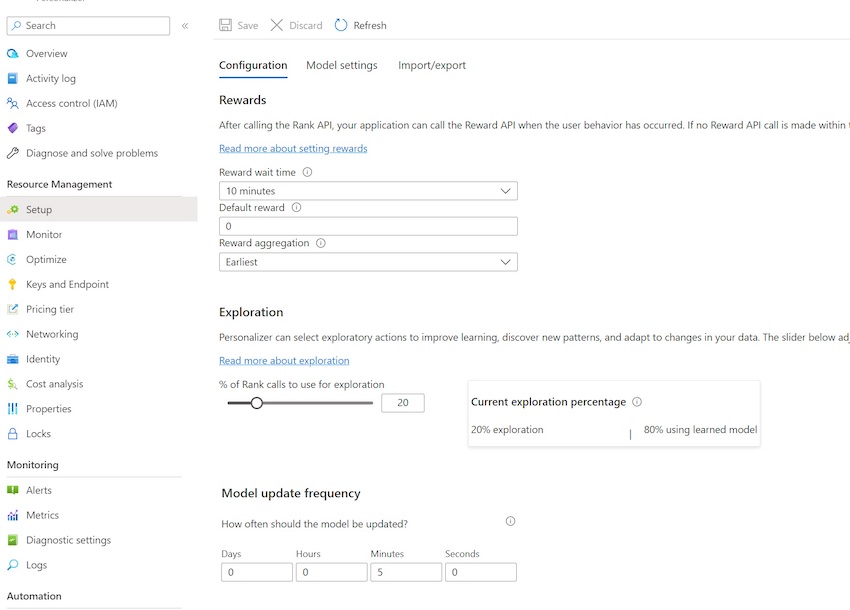Screen dimensions: 850x610
Task: Click the Default reward input field
Action: click(368, 226)
